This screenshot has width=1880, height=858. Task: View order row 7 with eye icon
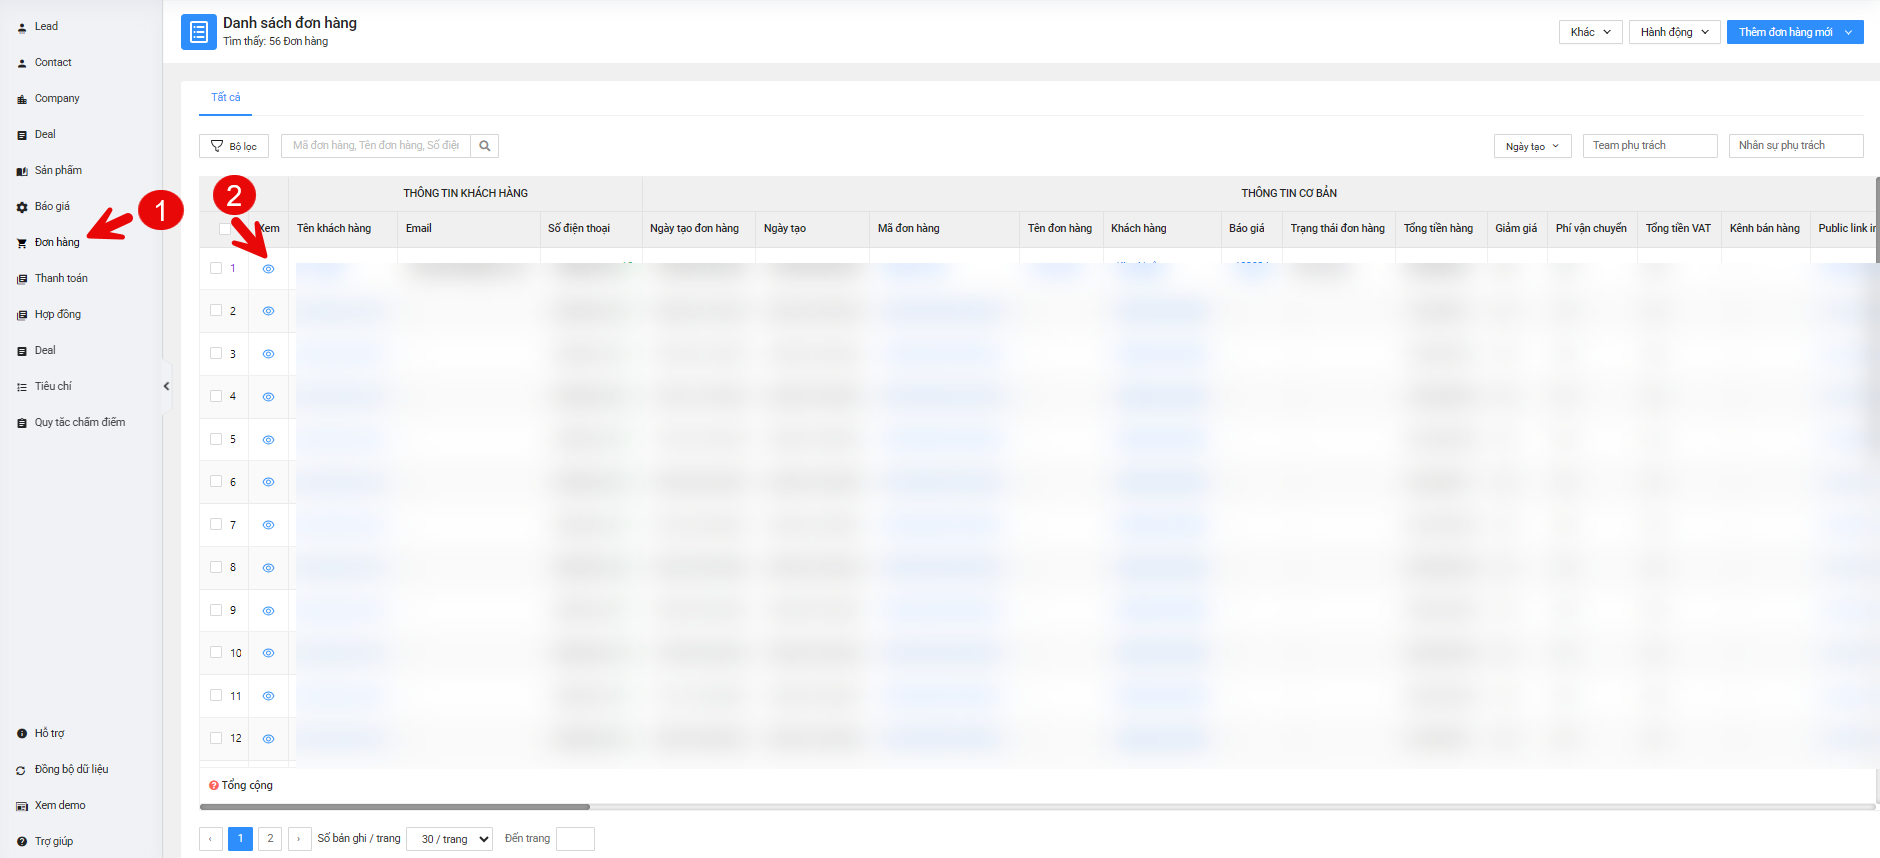click(268, 525)
